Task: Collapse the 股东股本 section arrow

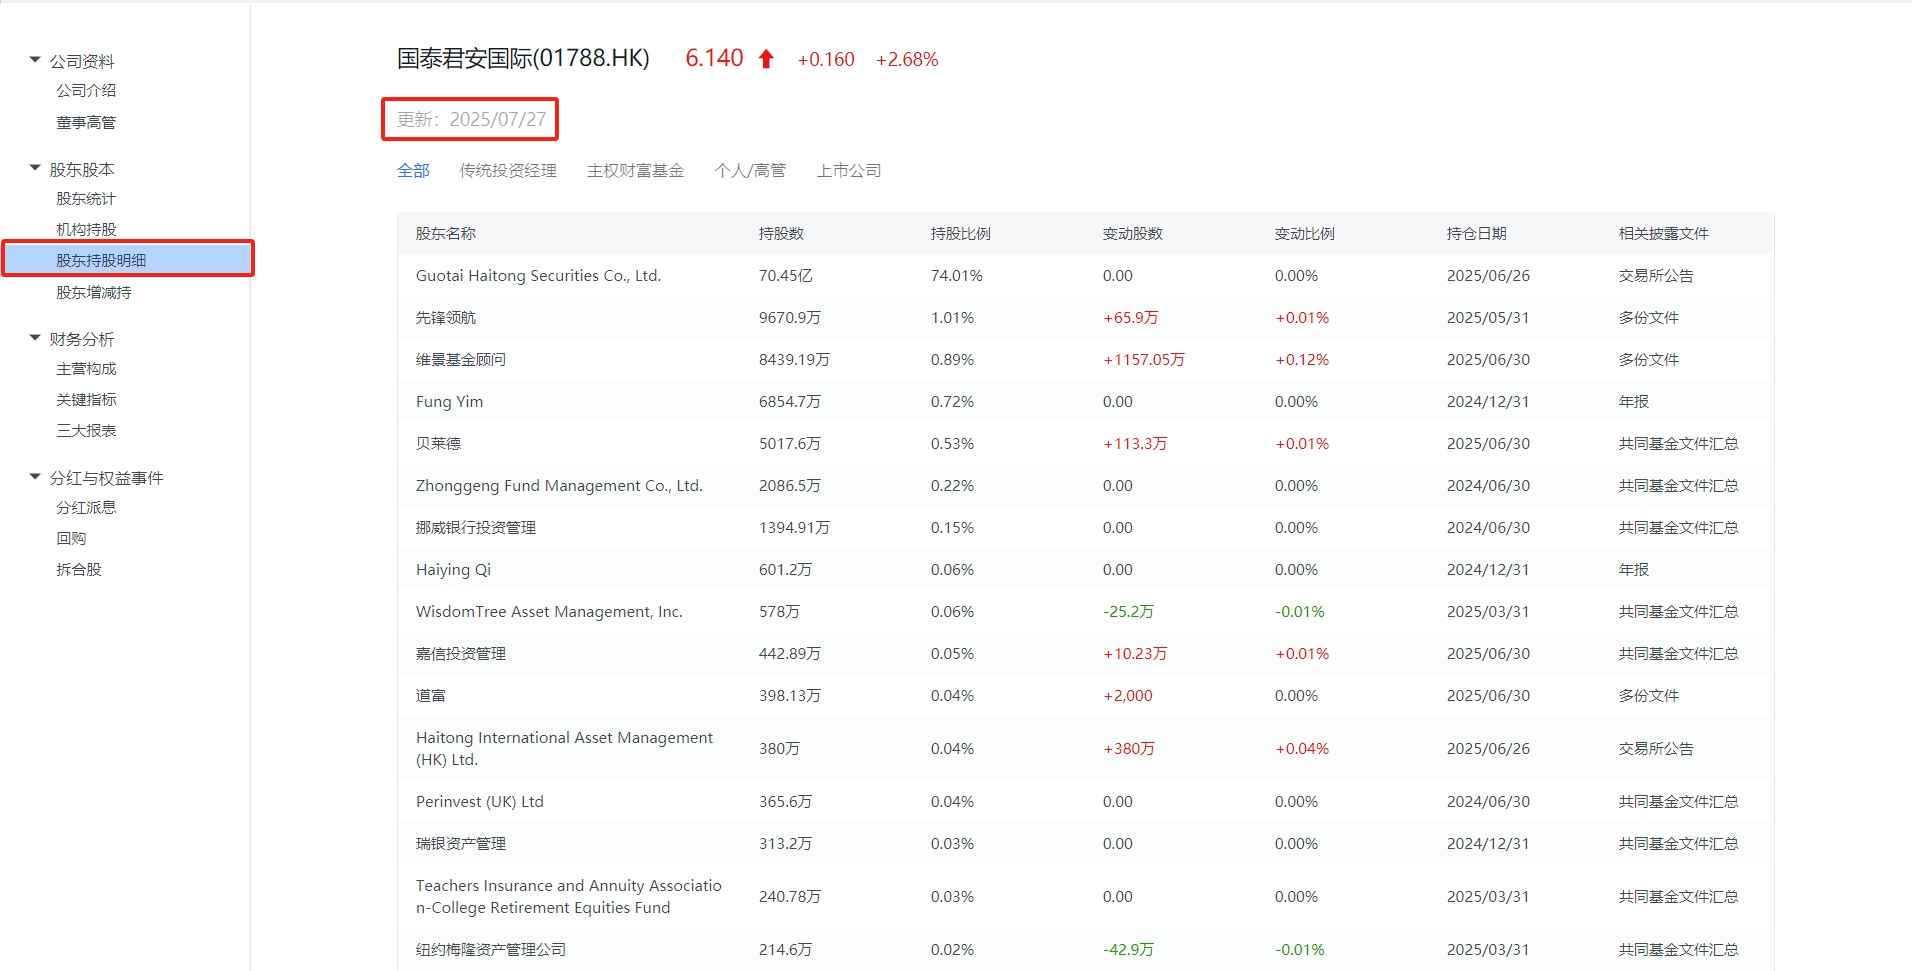Action: click(35, 168)
